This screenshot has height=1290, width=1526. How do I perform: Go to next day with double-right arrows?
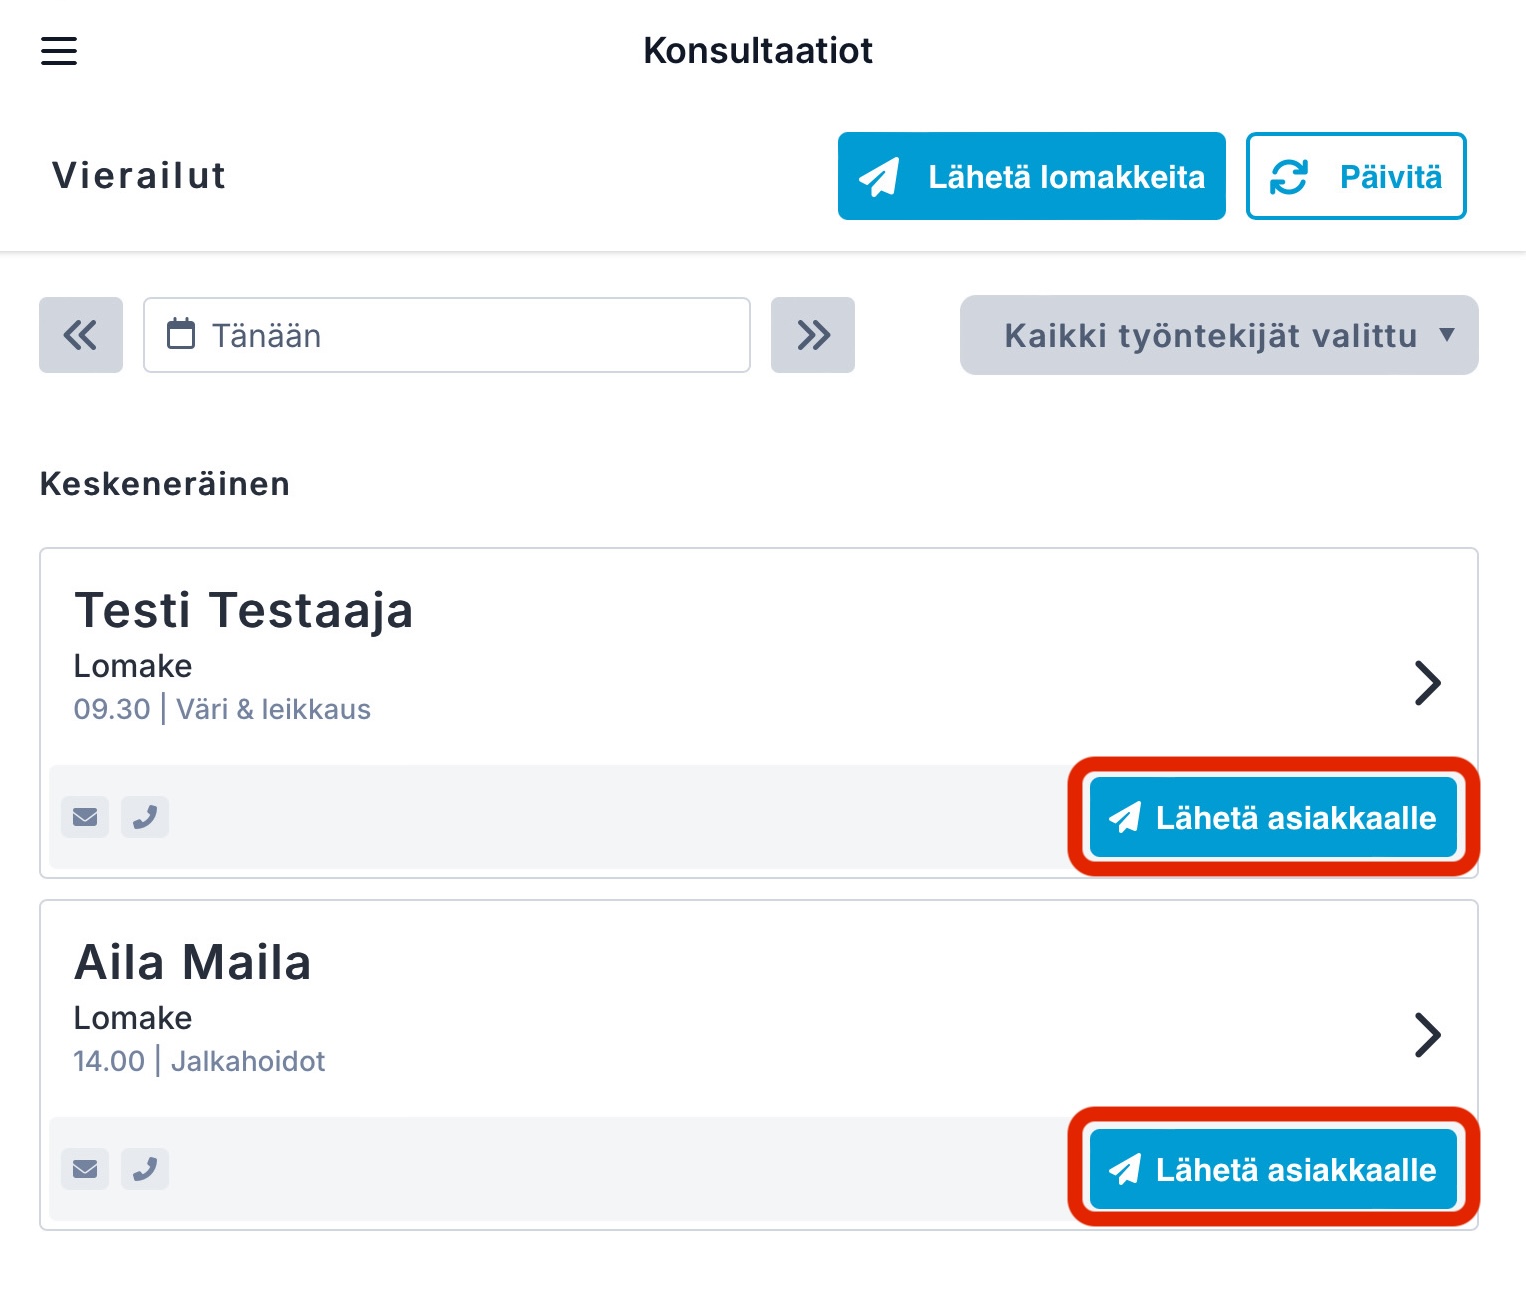(x=813, y=335)
